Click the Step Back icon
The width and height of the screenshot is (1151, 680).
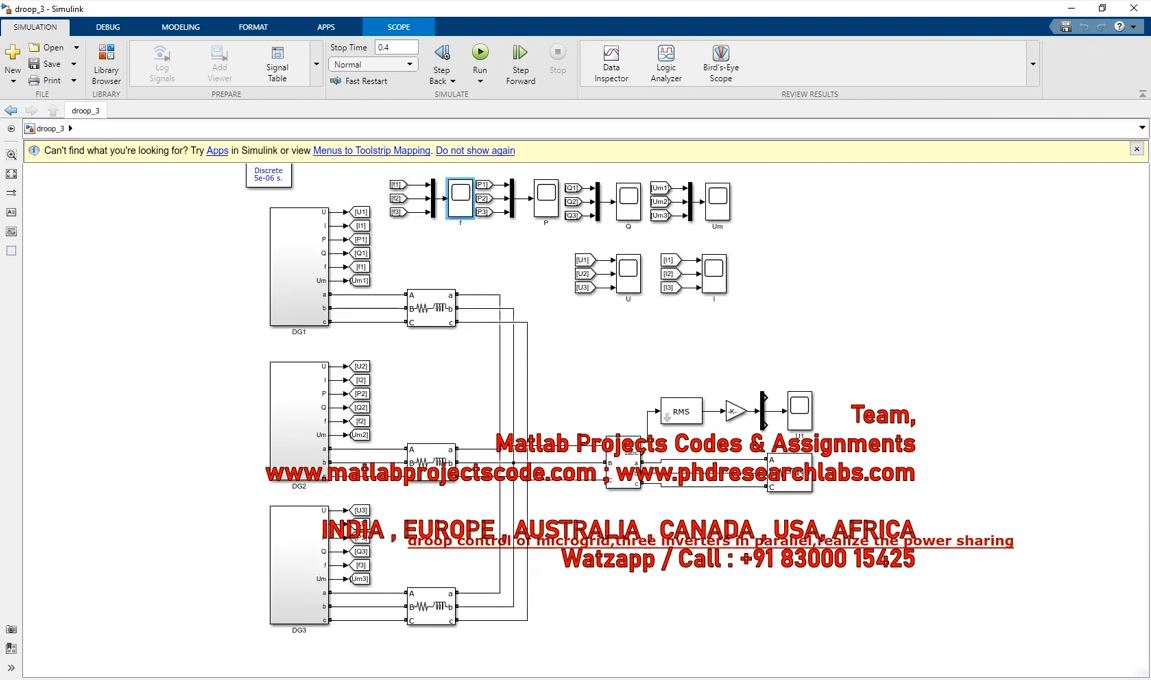click(x=441, y=53)
